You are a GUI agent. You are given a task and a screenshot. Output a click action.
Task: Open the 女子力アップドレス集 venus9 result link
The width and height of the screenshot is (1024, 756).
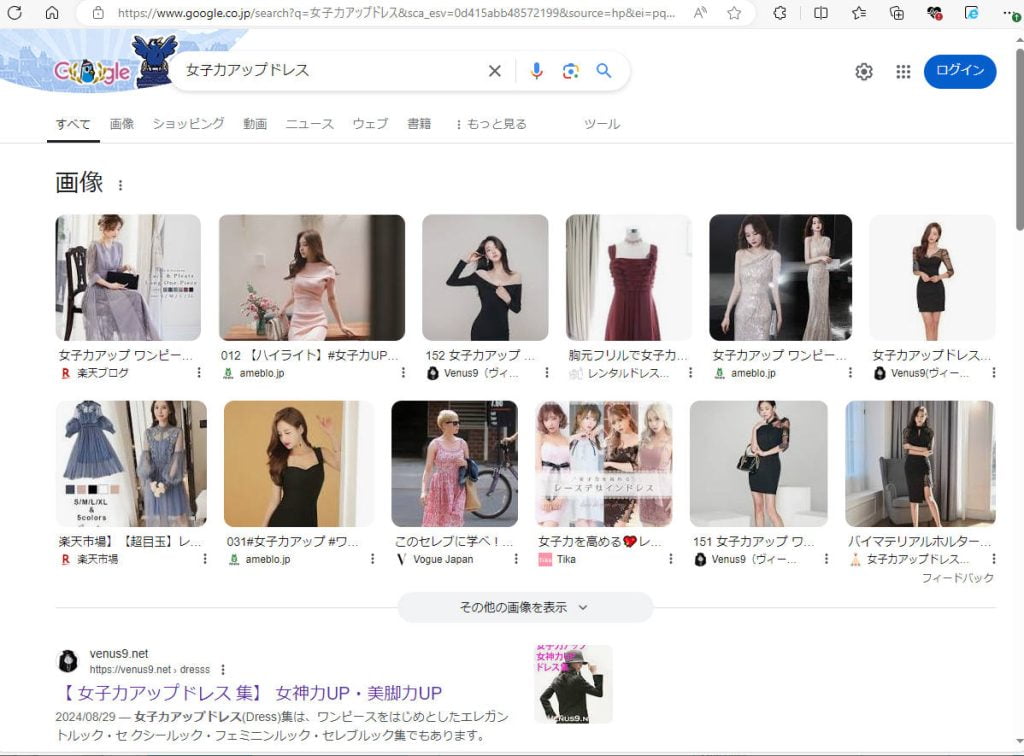(249, 693)
